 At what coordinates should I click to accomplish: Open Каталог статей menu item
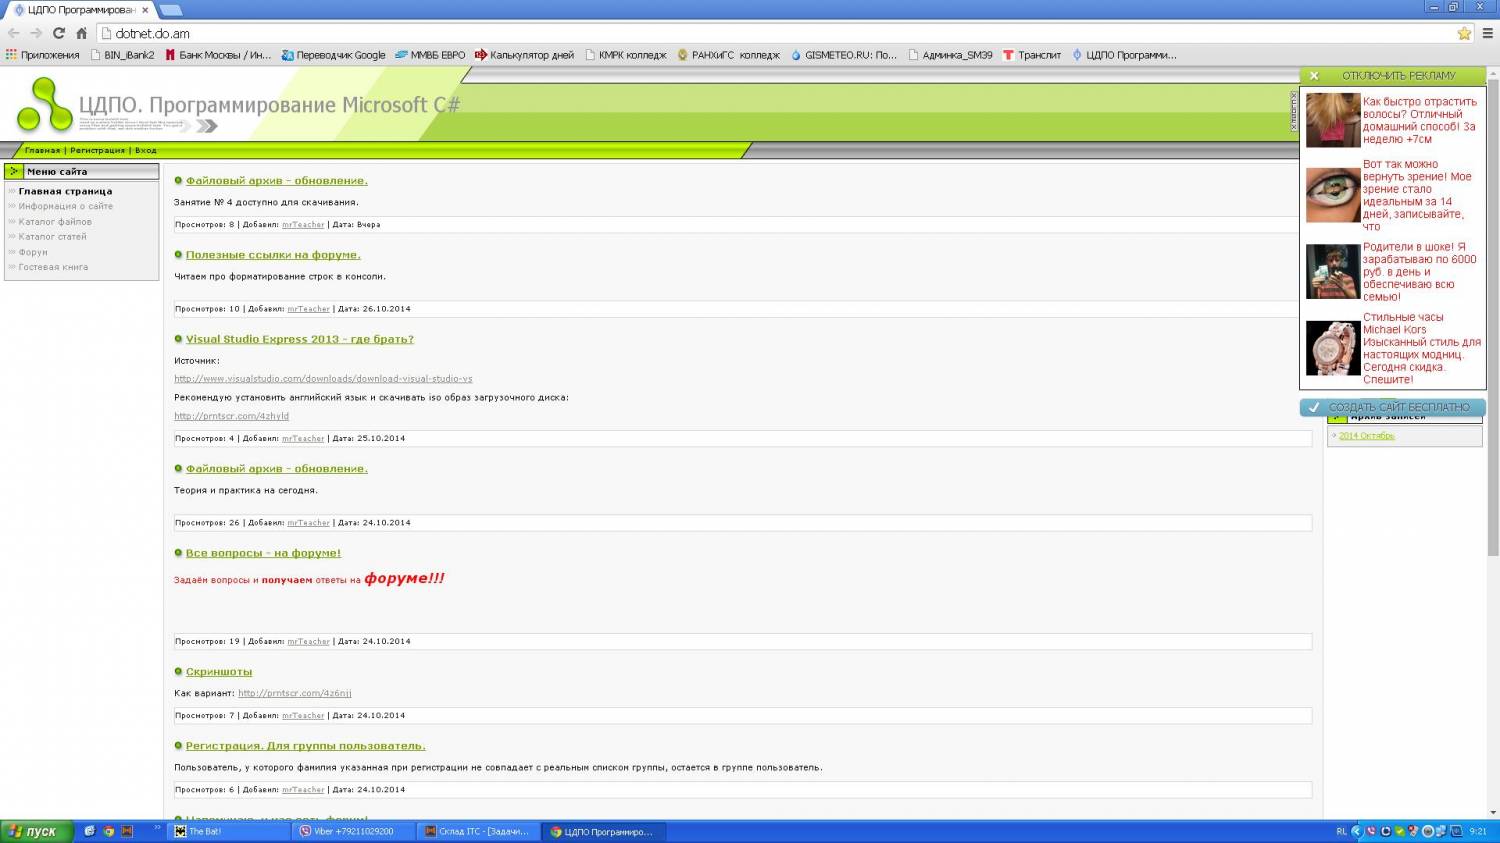52,236
